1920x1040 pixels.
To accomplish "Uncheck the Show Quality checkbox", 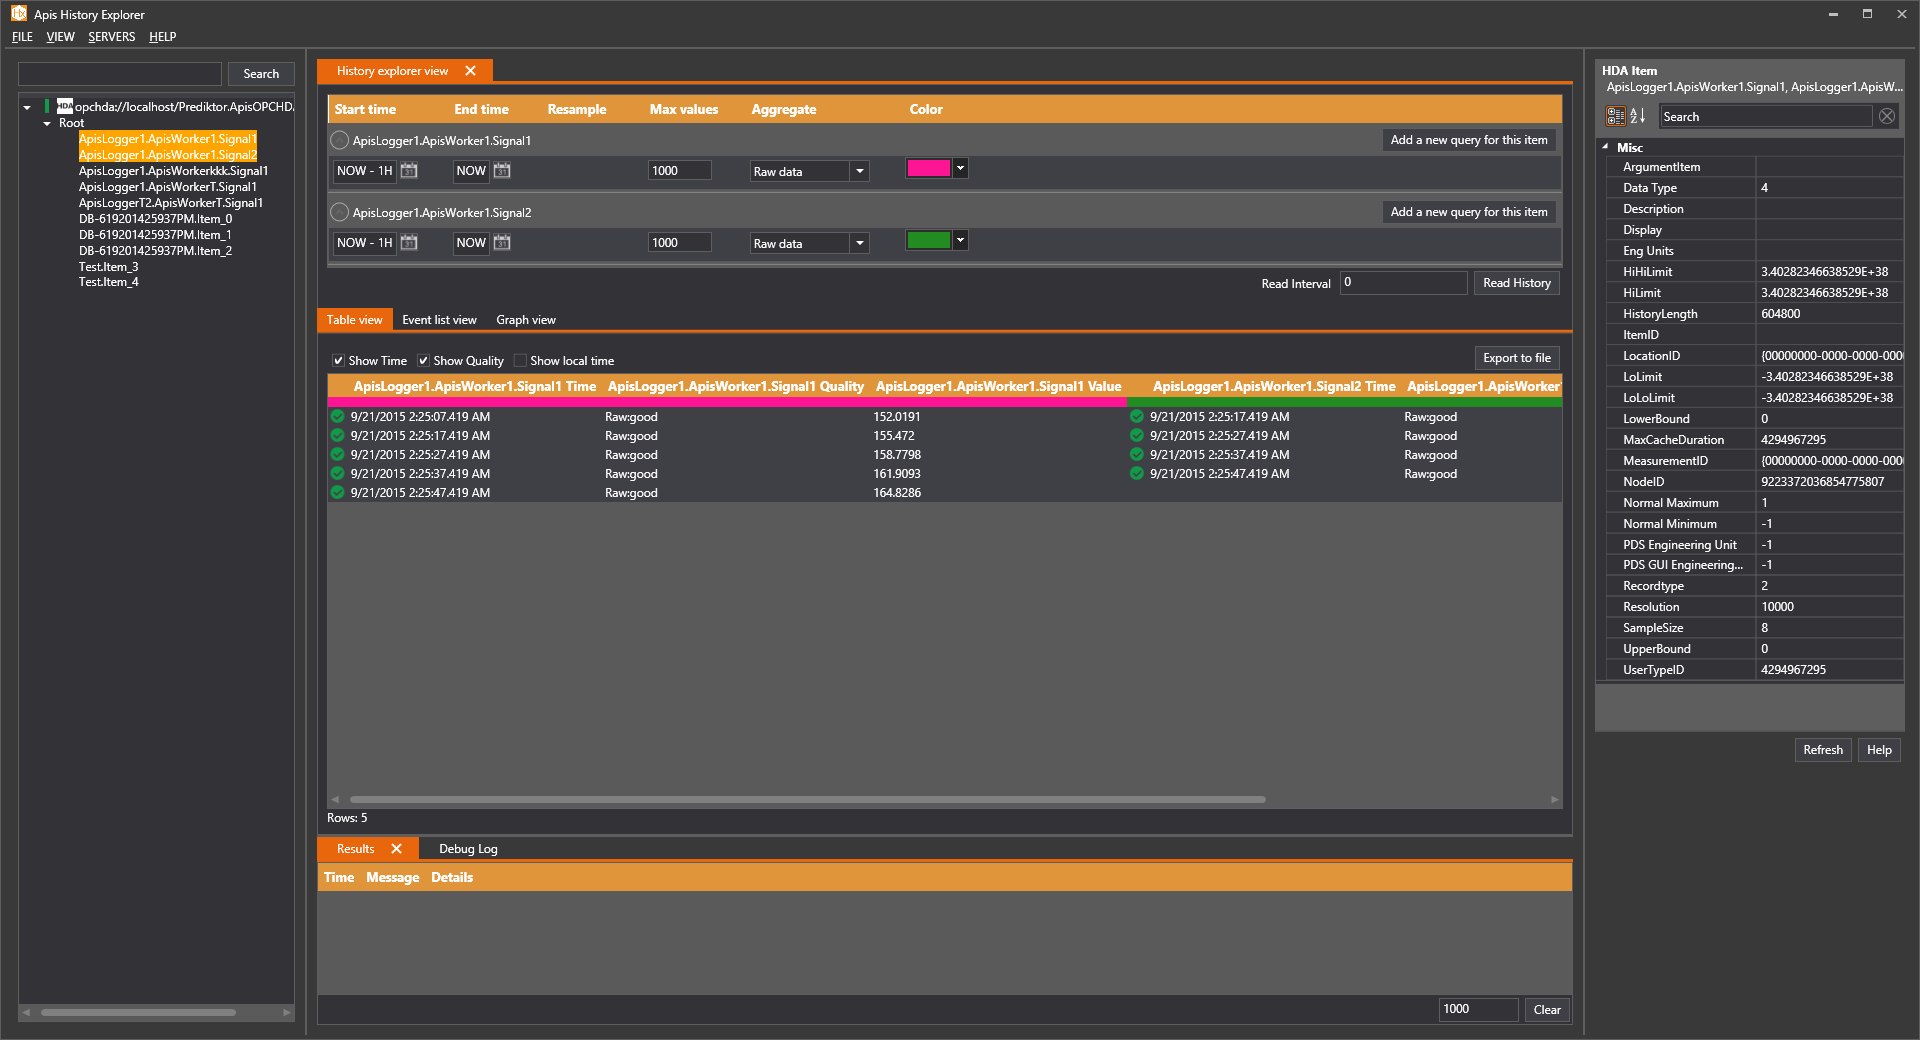I will tap(423, 361).
